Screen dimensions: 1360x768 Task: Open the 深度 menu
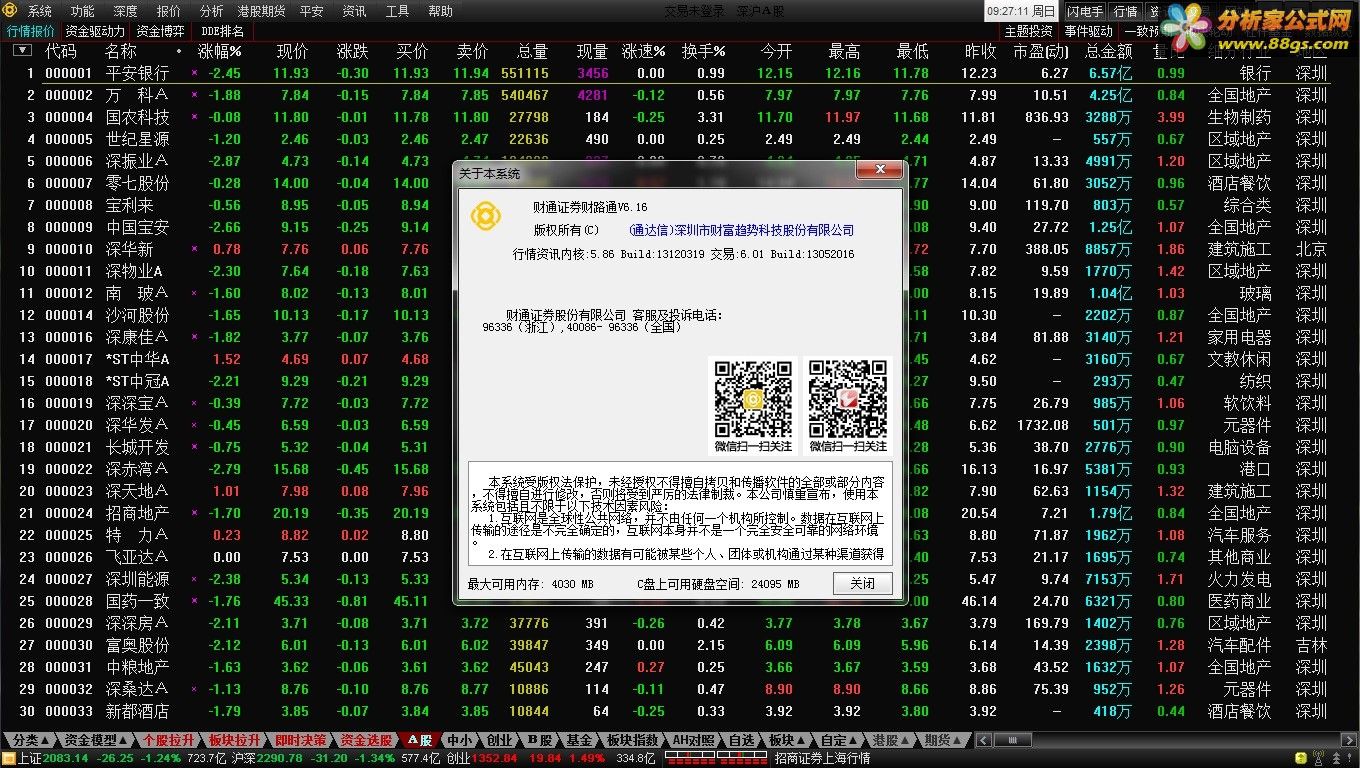[x=126, y=11]
